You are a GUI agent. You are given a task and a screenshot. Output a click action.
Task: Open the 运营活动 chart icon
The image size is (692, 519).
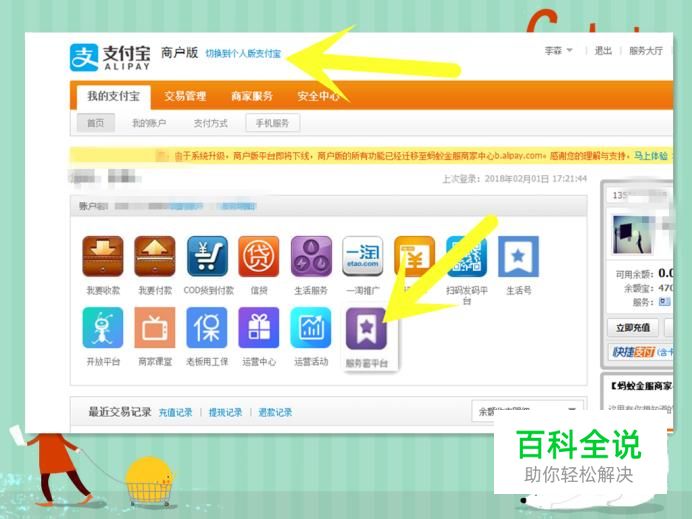[311, 327]
